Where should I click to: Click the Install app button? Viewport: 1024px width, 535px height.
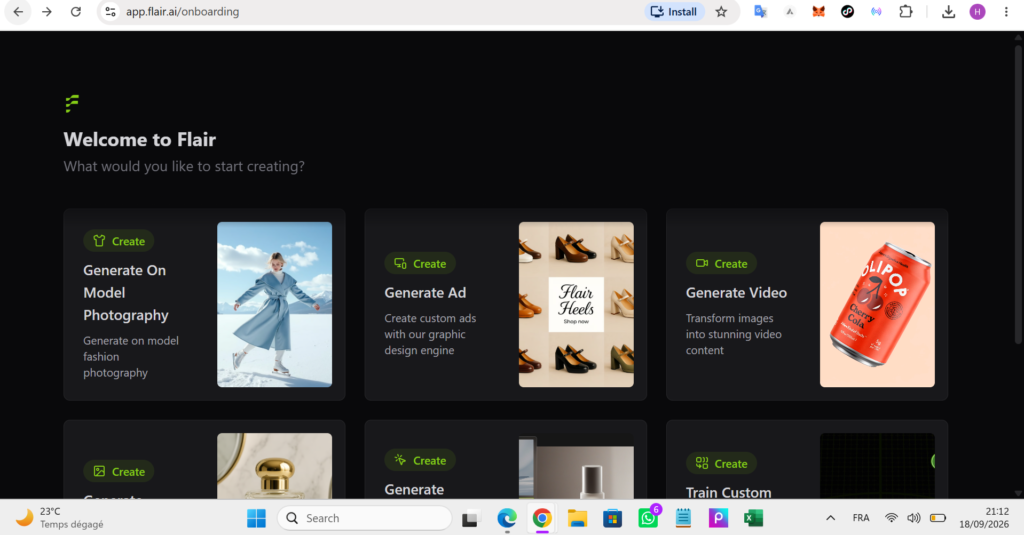(674, 12)
